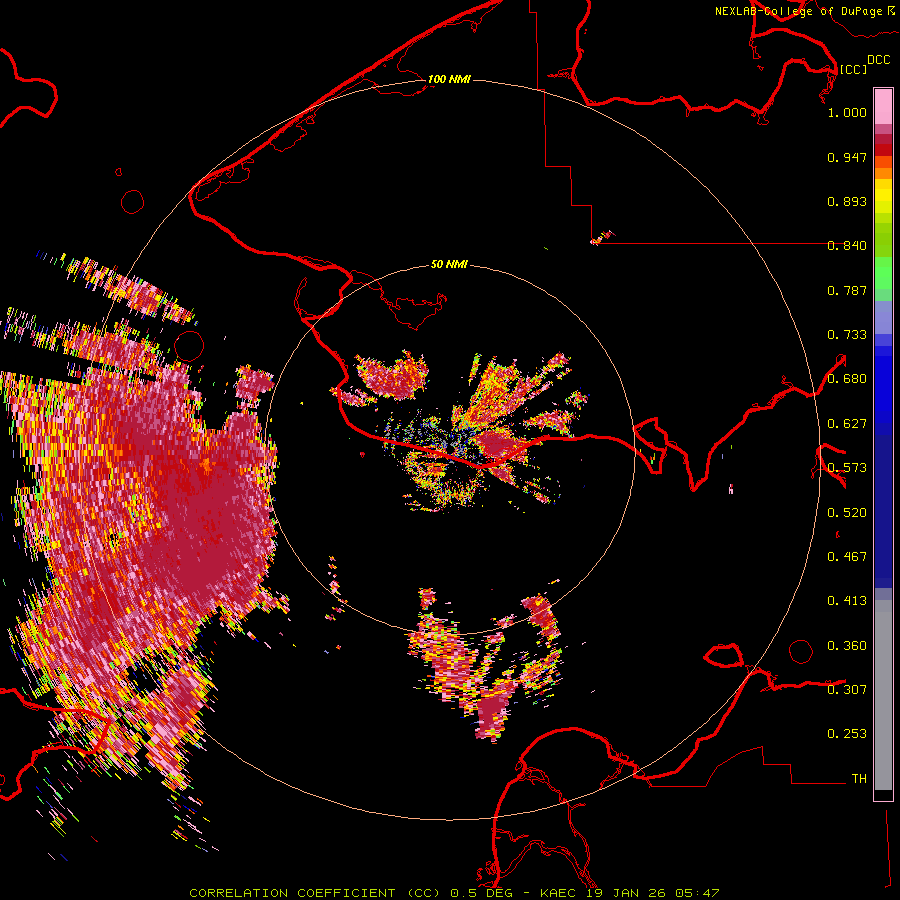900x900 pixels.
Task: Click the 0.253 value on color scale
Action: point(847,734)
